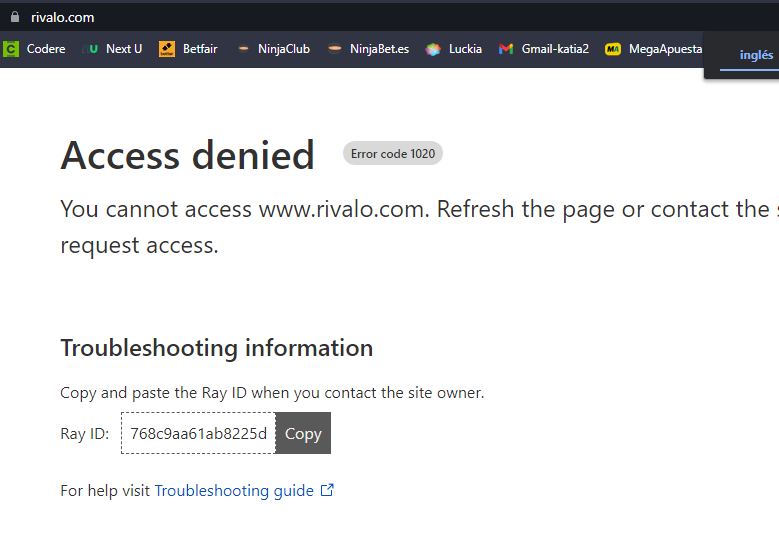This screenshot has width=779, height=536.
Task: Open the NinjaClub bookmark
Action: (x=273, y=49)
